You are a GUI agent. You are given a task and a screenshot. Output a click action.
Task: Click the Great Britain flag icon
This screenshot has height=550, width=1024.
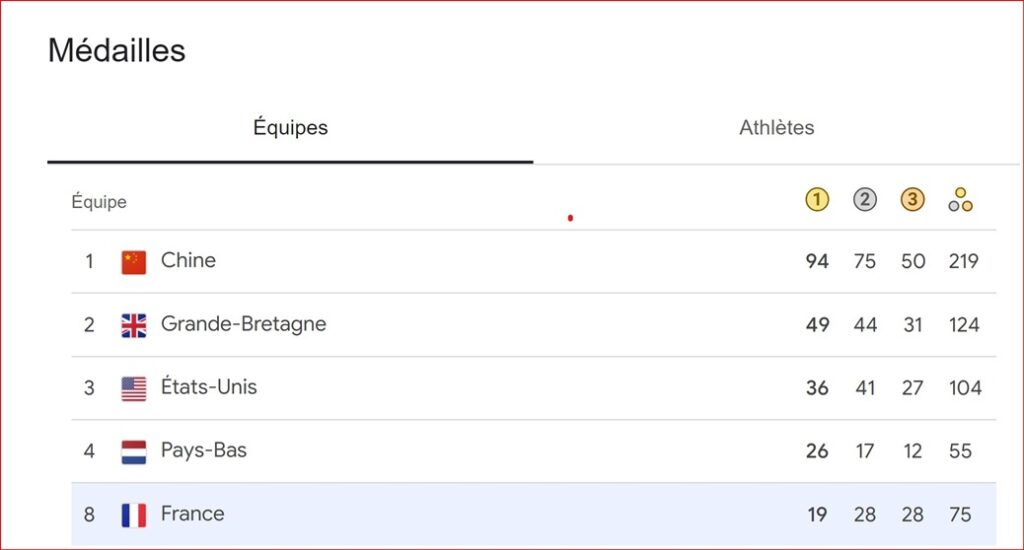[x=134, y=325]
